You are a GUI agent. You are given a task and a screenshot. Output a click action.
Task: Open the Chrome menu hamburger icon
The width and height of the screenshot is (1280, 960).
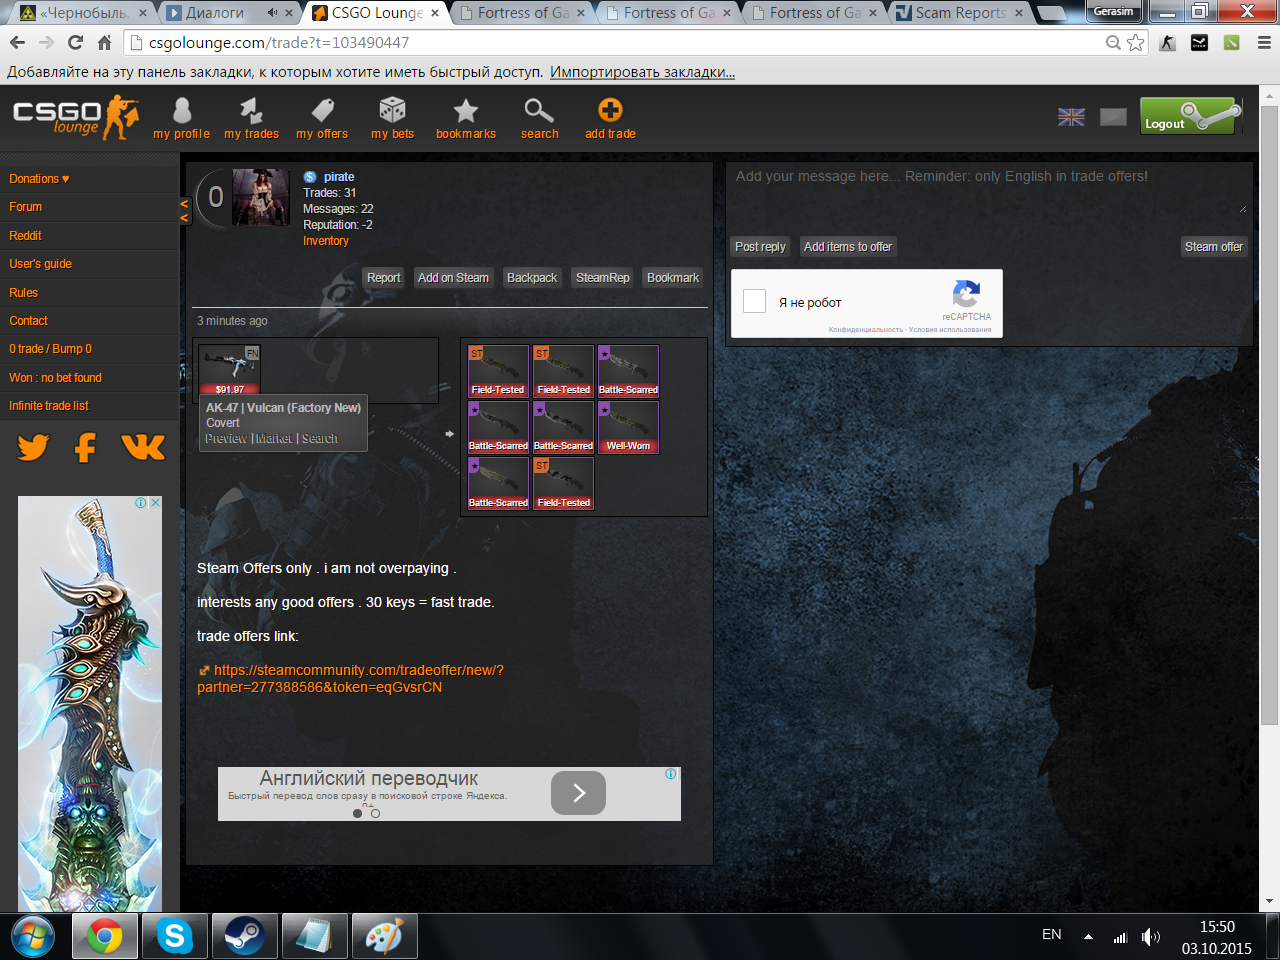(1264, 42)
